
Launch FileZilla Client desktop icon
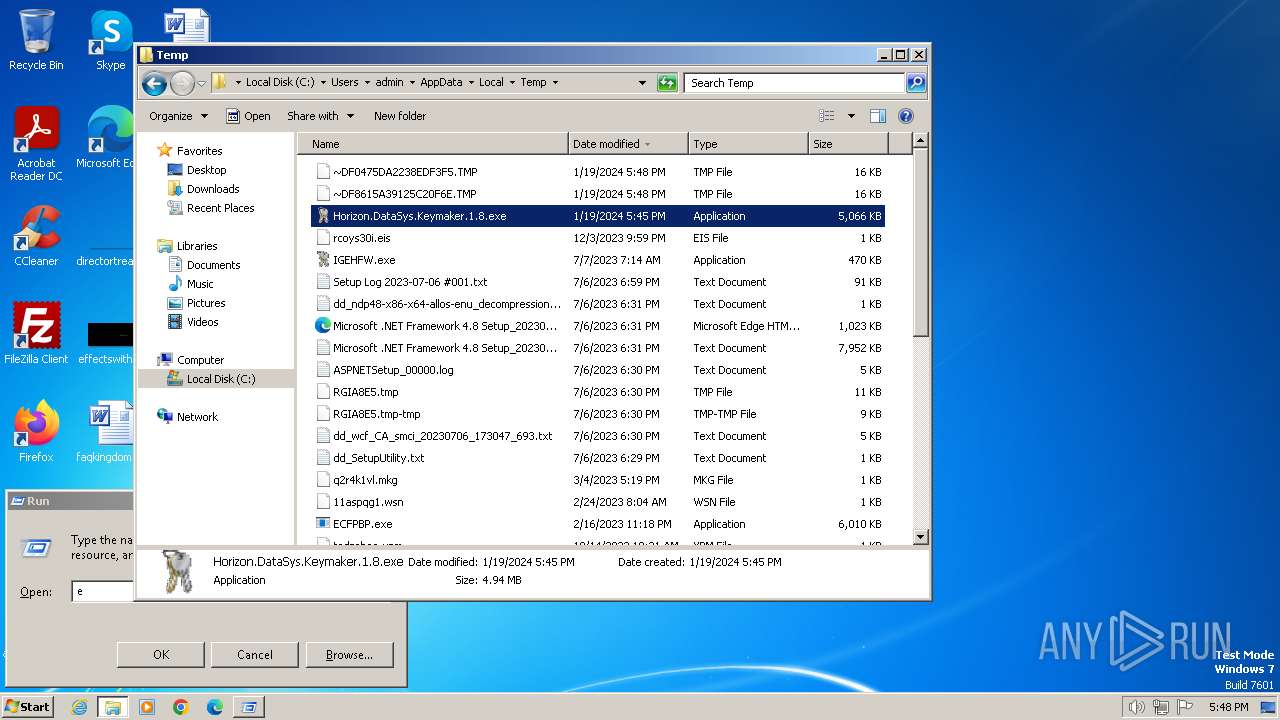coord(36,333)
